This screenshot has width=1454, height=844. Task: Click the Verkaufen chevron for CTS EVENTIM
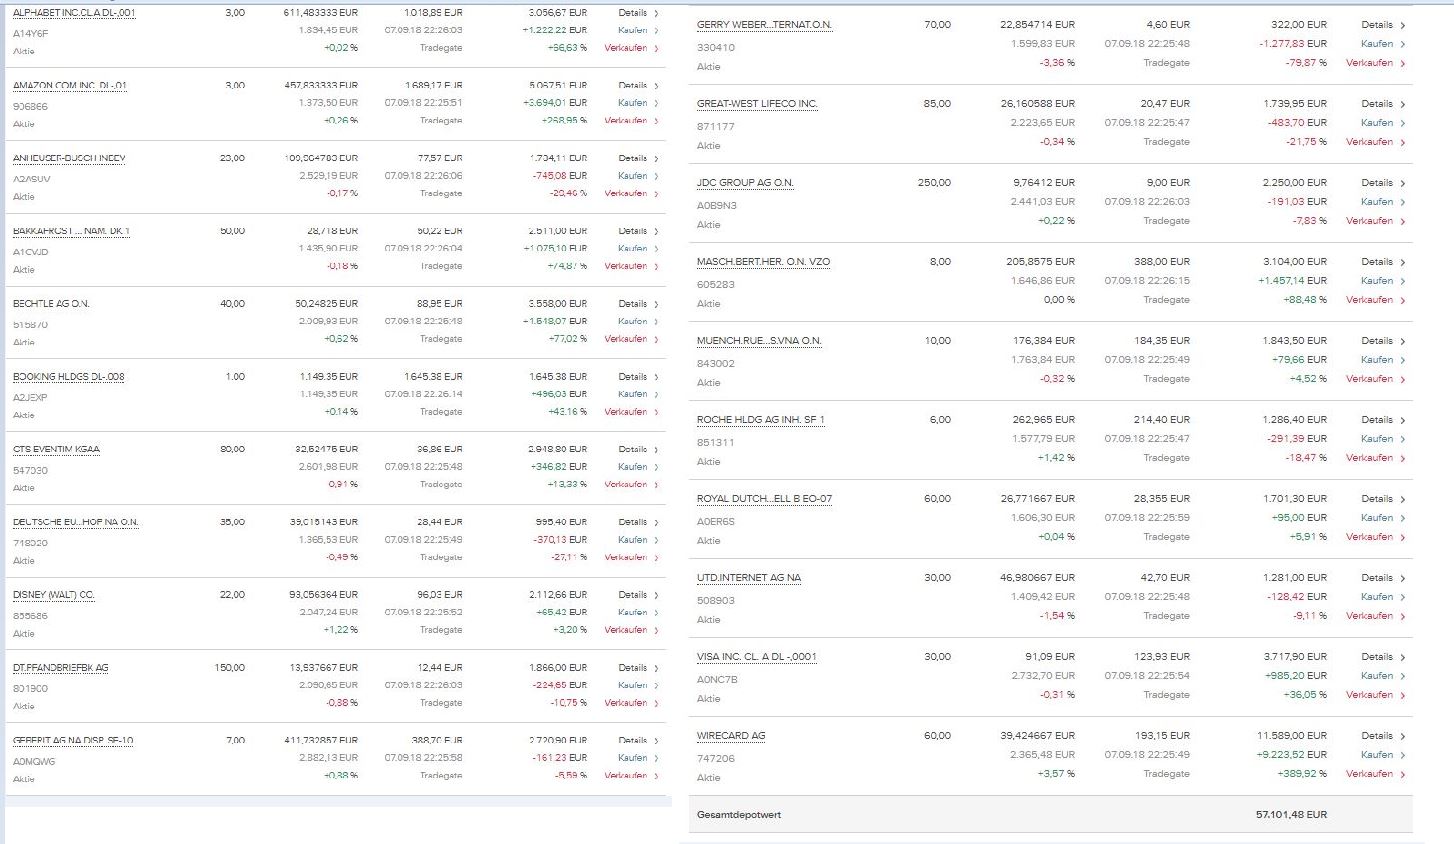(x=656, y=485)
